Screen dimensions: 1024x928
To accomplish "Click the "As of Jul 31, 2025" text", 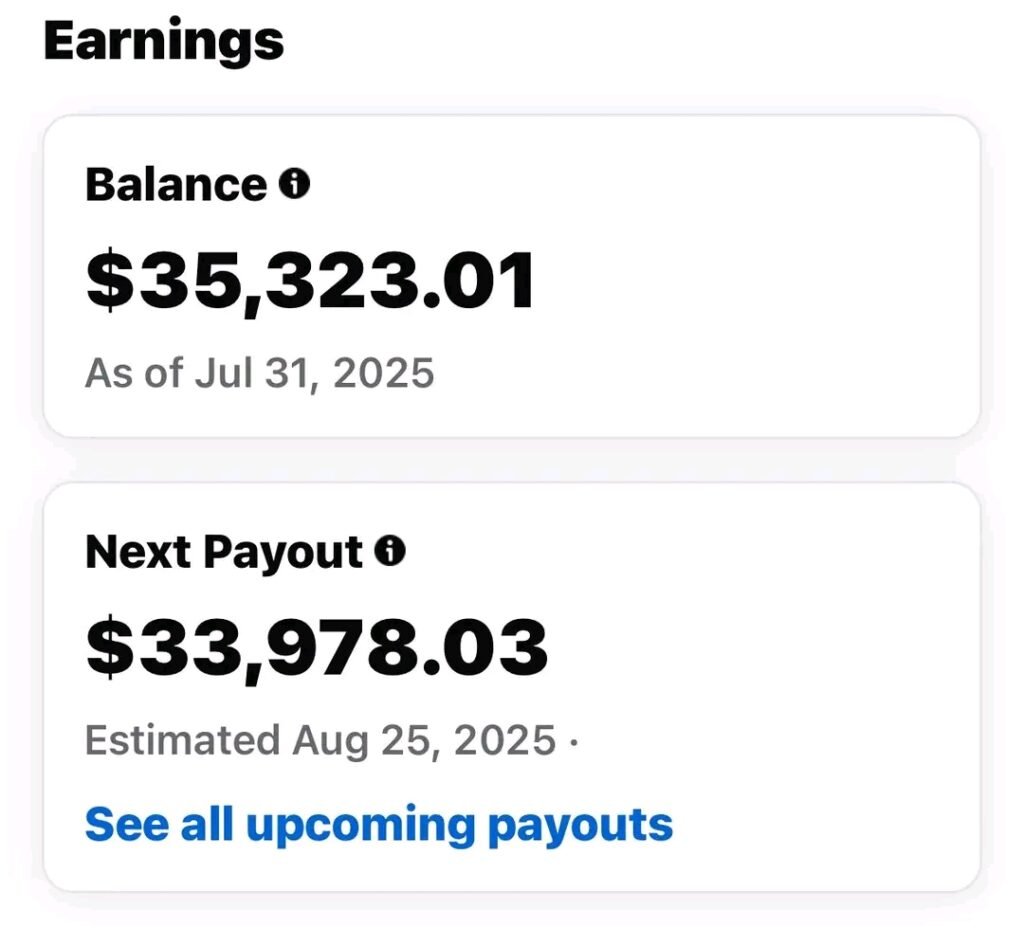I will click(x=259, y=373).
